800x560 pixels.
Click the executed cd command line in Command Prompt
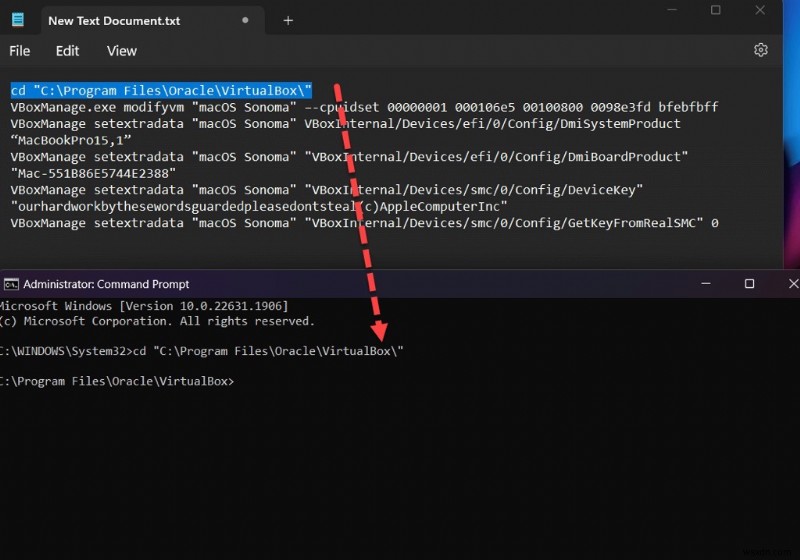[202, 351]
